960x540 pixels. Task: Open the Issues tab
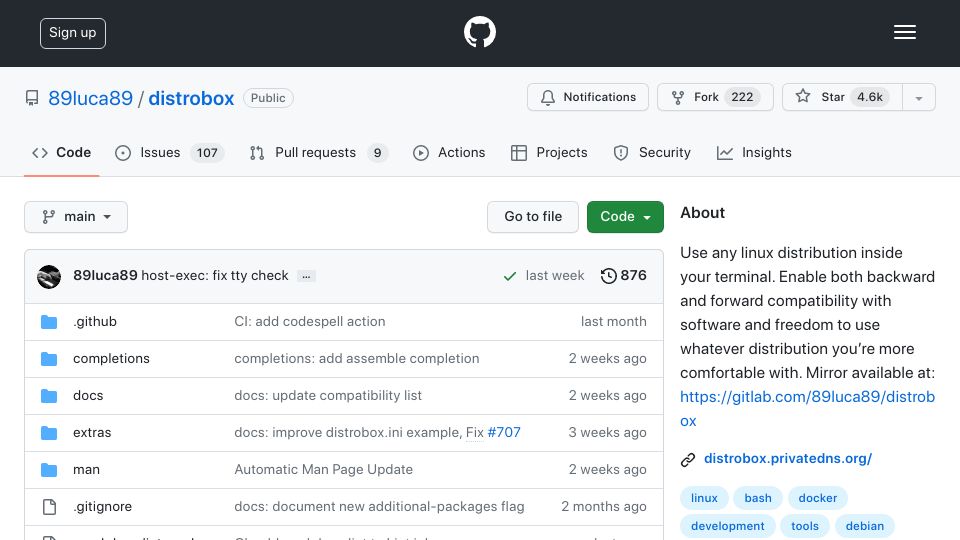pos(170,152)
